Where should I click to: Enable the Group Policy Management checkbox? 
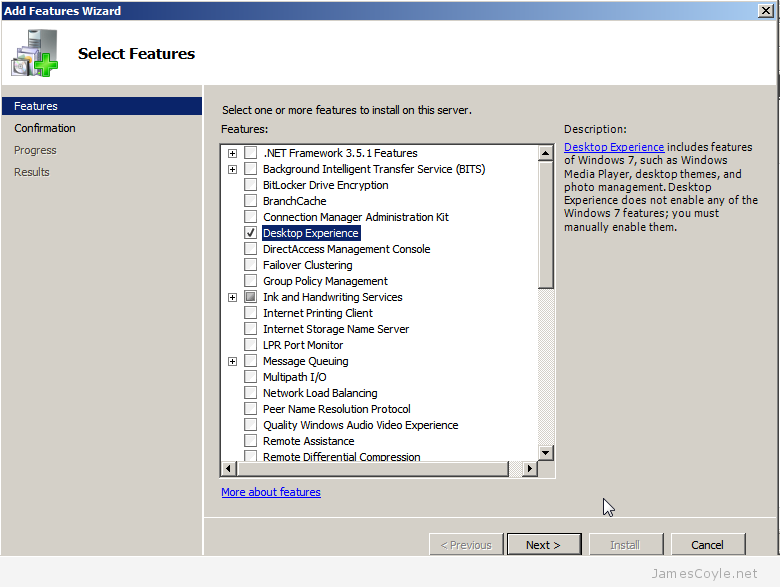point(251,281)
